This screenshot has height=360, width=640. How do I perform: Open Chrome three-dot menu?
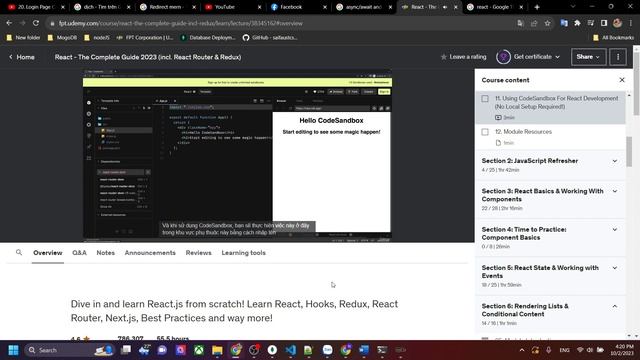631,23
